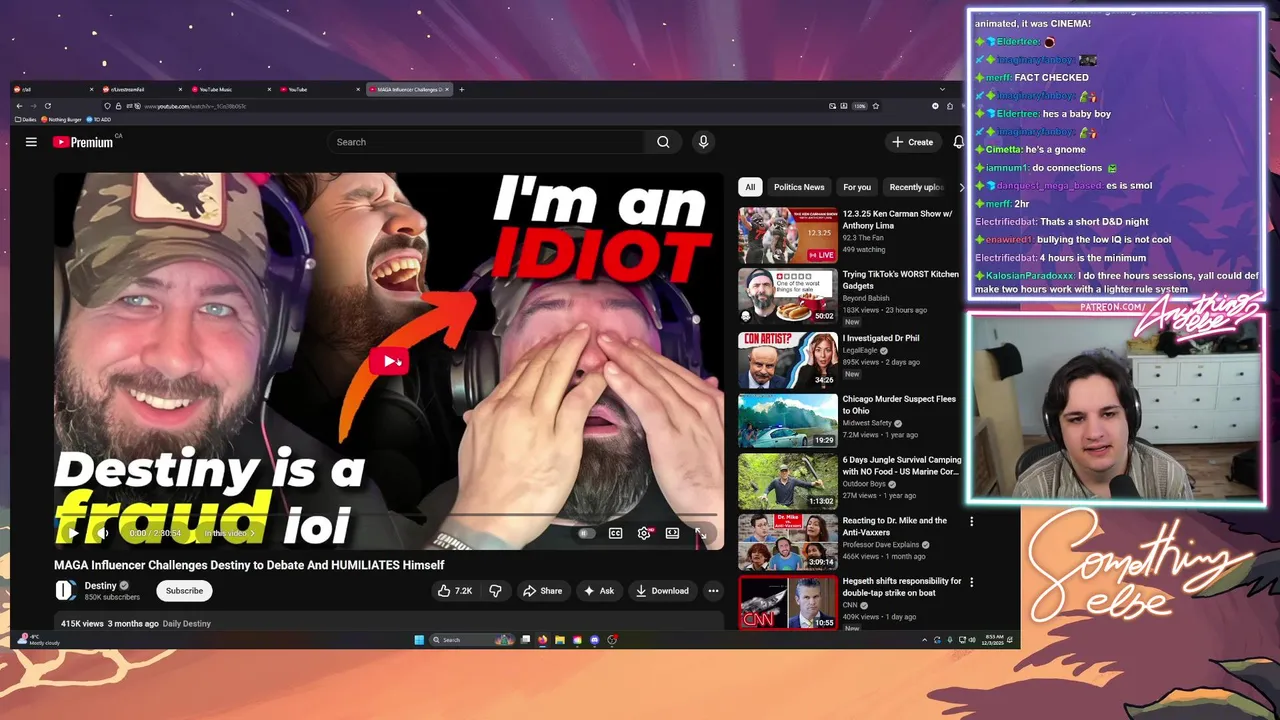
Task: Open the player settings gear
Action: click(644, 533)
